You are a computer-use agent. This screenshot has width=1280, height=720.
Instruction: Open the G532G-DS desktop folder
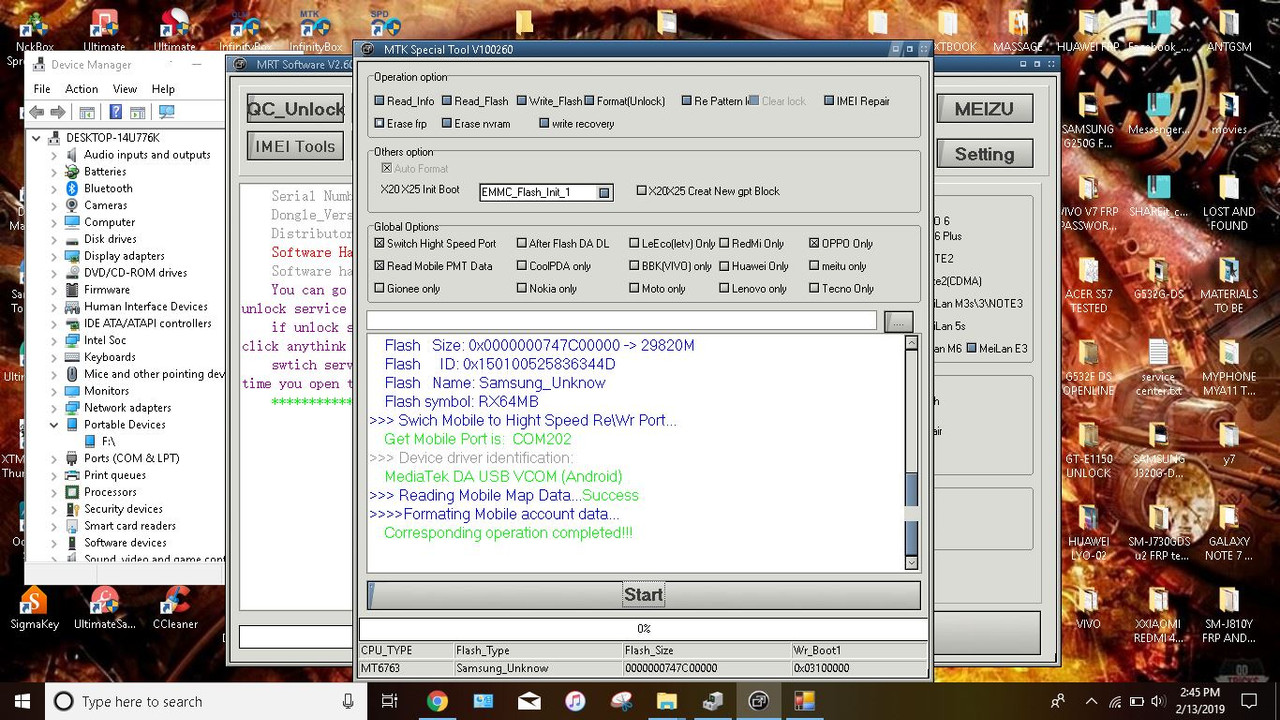pos(1158,279)
